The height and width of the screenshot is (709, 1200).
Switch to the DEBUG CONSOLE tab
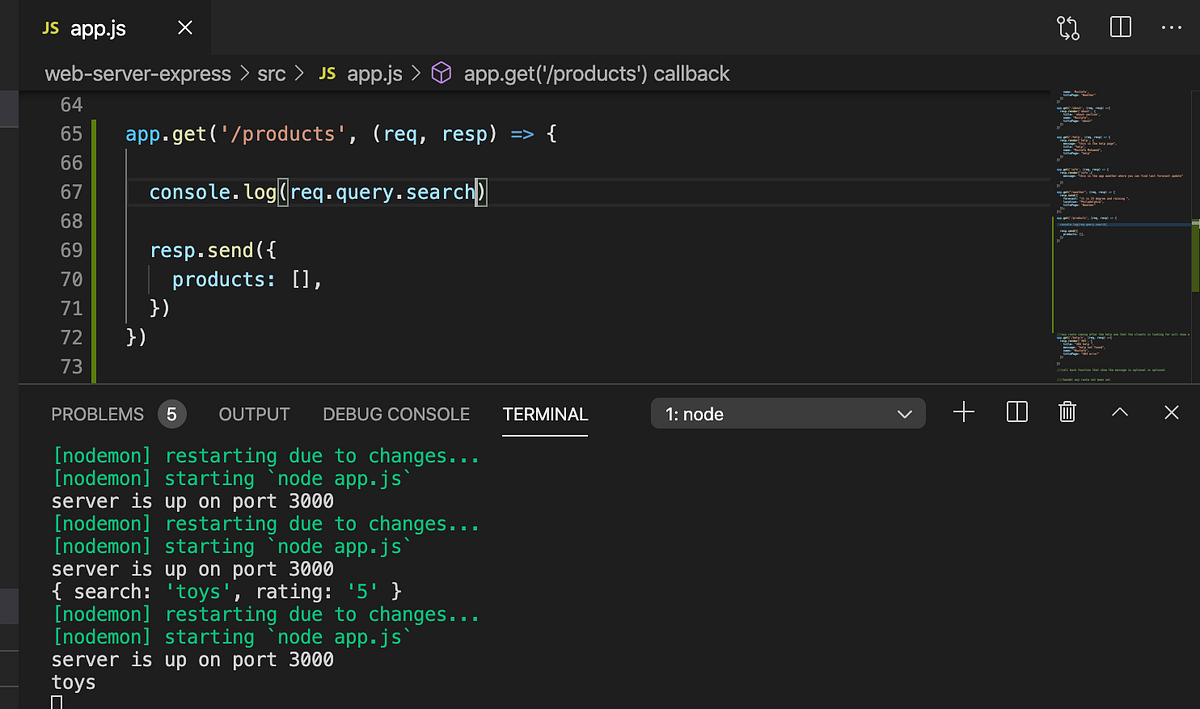tap(396, 414)
